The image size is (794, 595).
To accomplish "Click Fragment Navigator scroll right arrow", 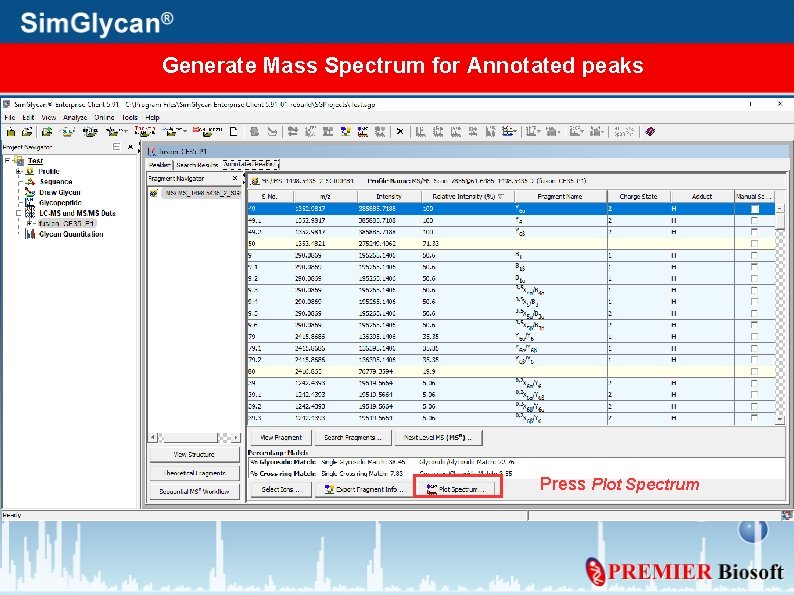I will [x=236, y=437].
